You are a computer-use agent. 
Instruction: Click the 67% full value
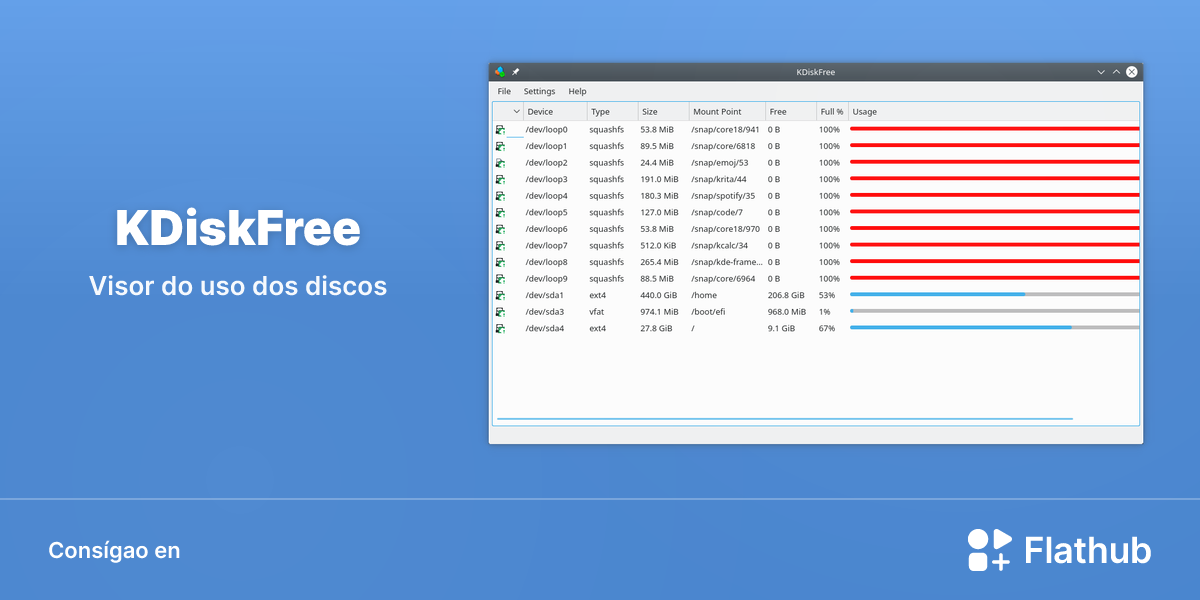826,328
